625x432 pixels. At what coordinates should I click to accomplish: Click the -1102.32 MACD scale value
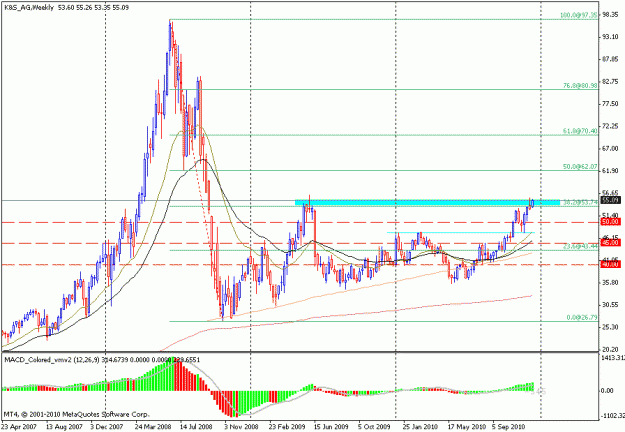coord(613,416)
